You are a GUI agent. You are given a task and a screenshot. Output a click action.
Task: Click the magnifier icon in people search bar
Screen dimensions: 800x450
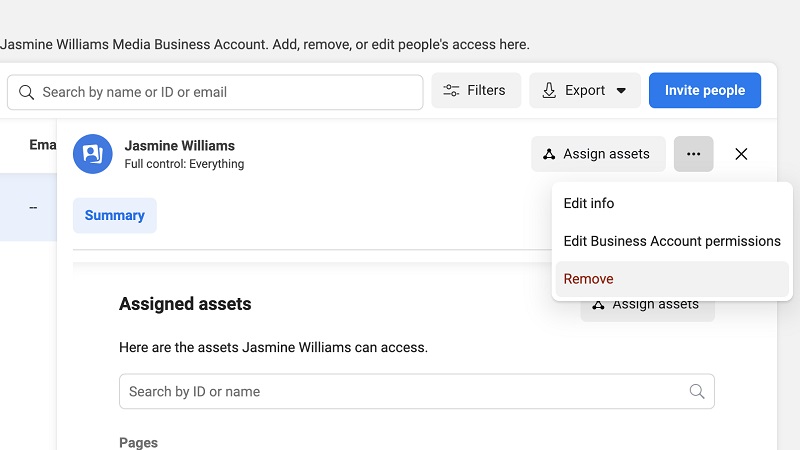pos(26,92)
